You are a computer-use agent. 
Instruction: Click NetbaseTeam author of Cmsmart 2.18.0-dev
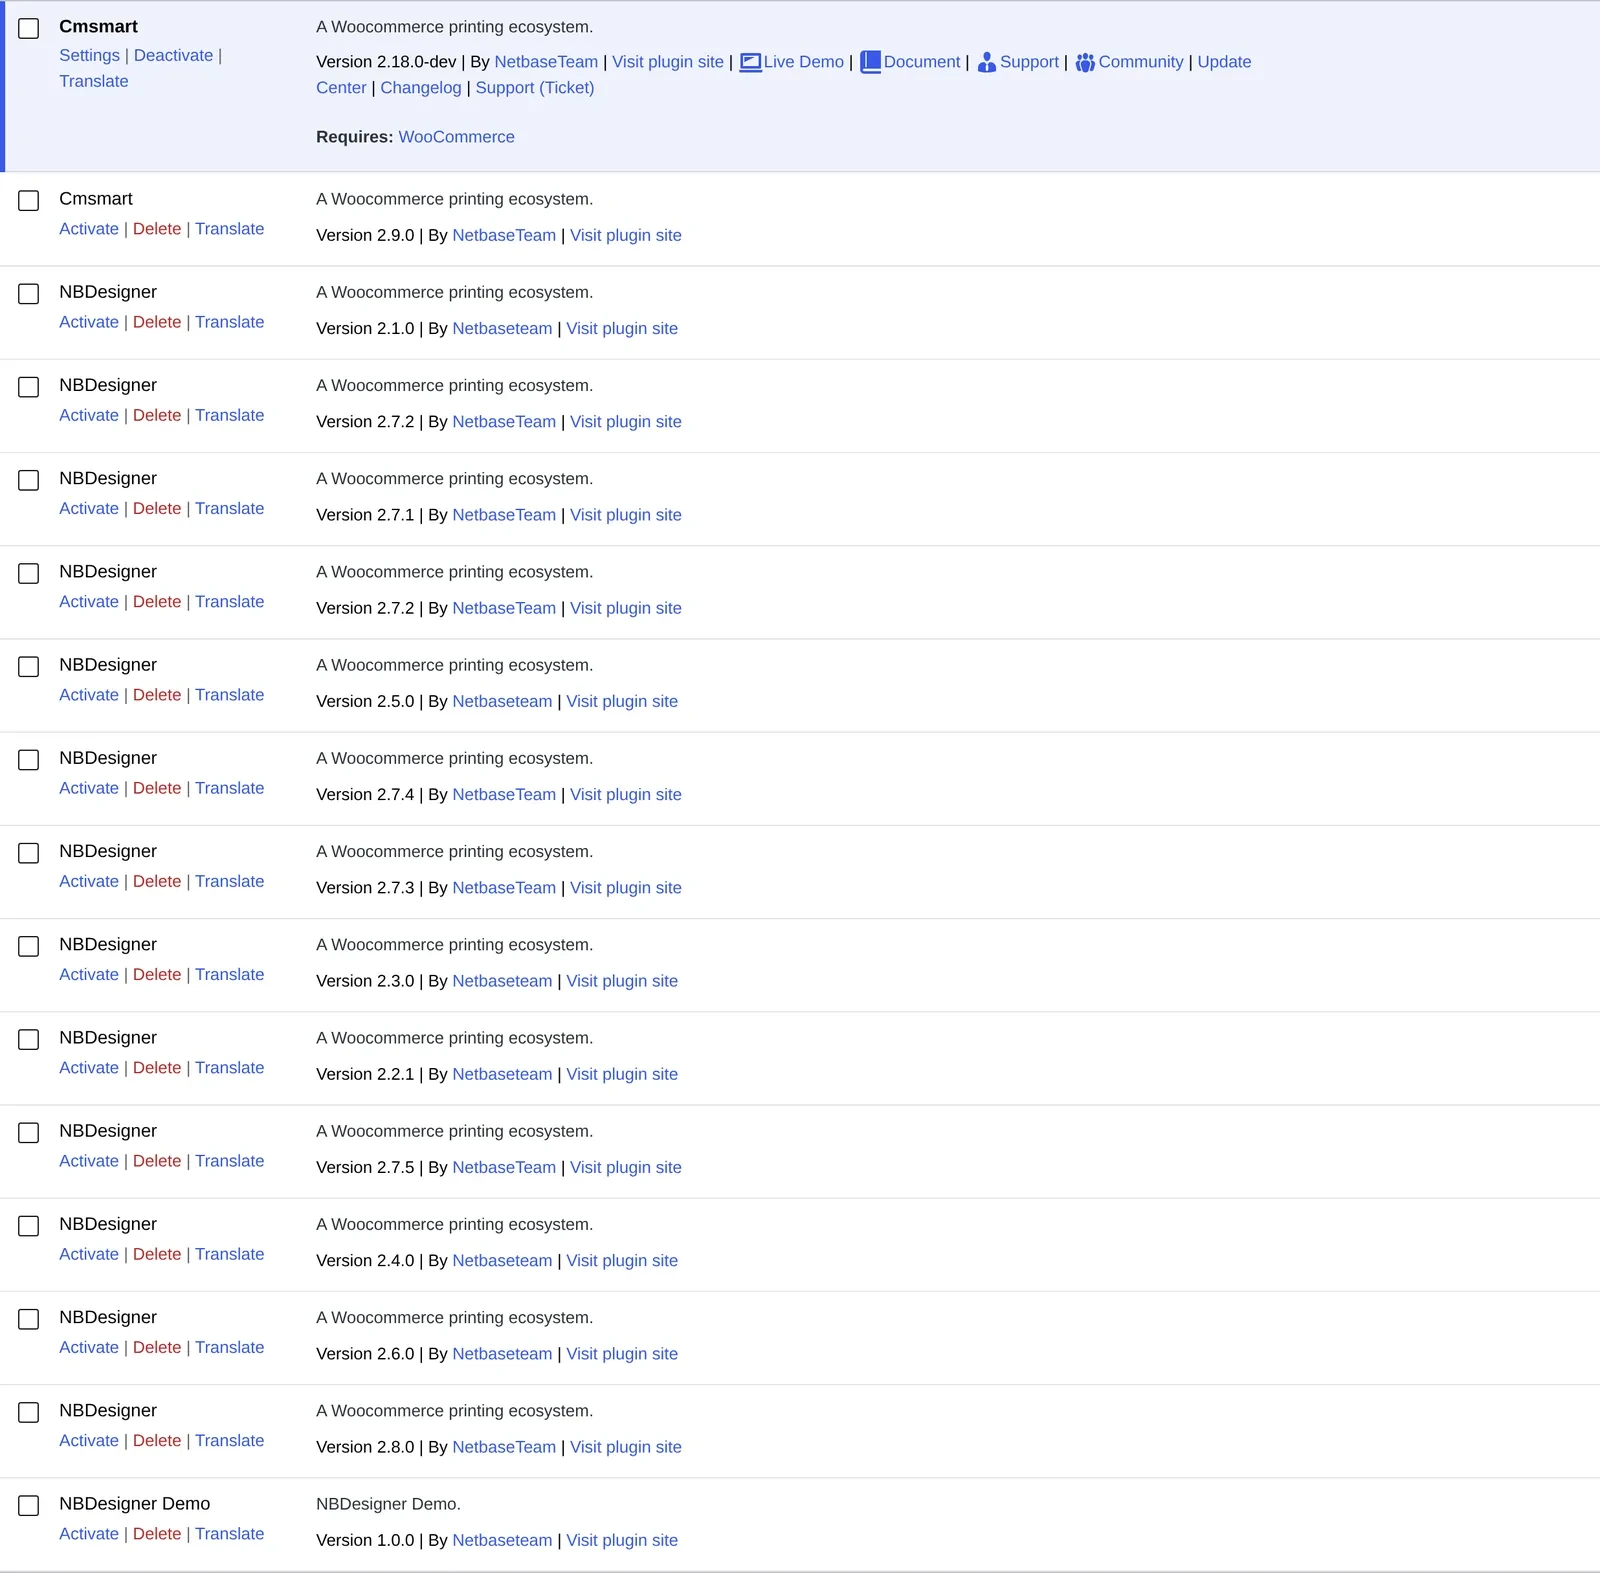pos(546,62)
